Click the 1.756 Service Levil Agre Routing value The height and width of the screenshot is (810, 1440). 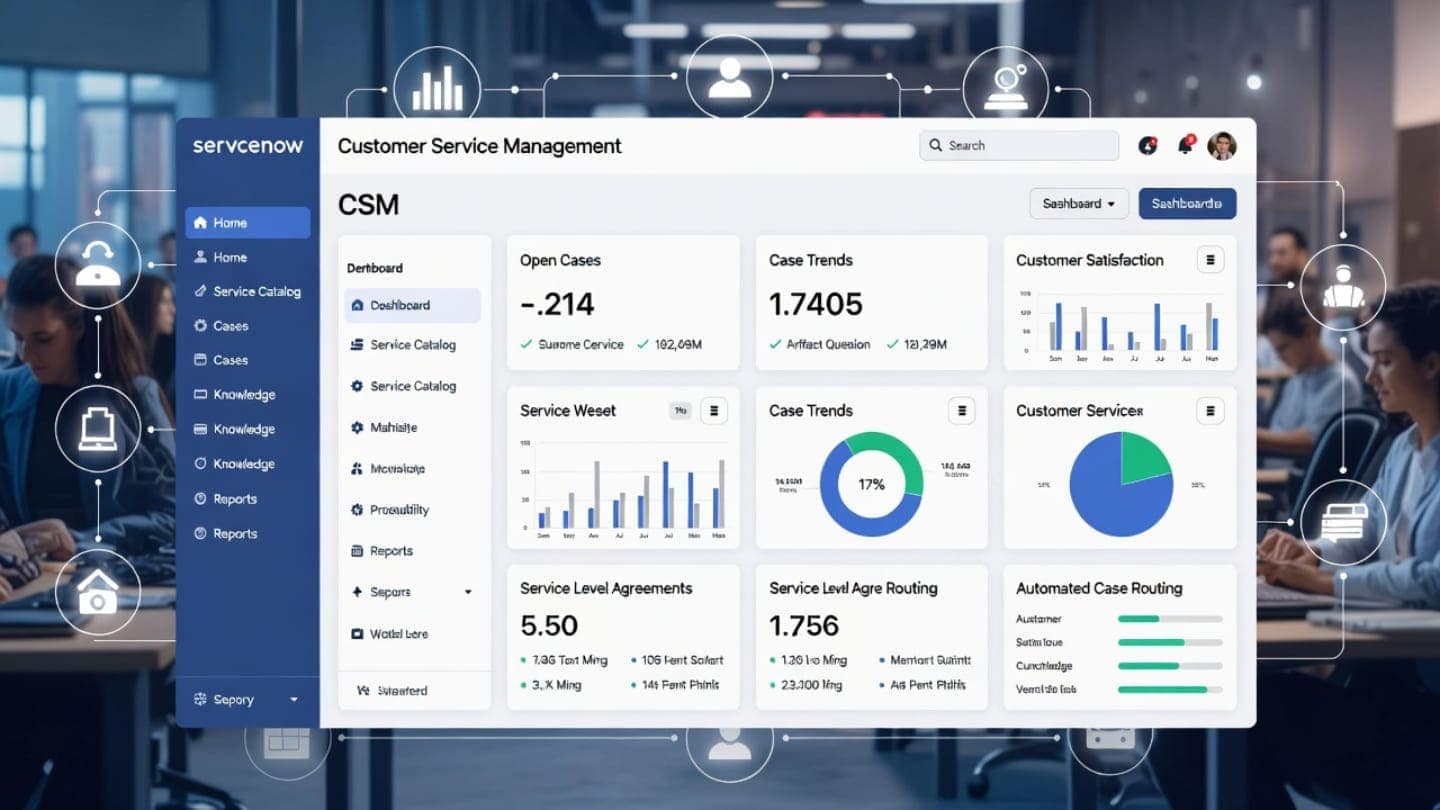[804, 626]
